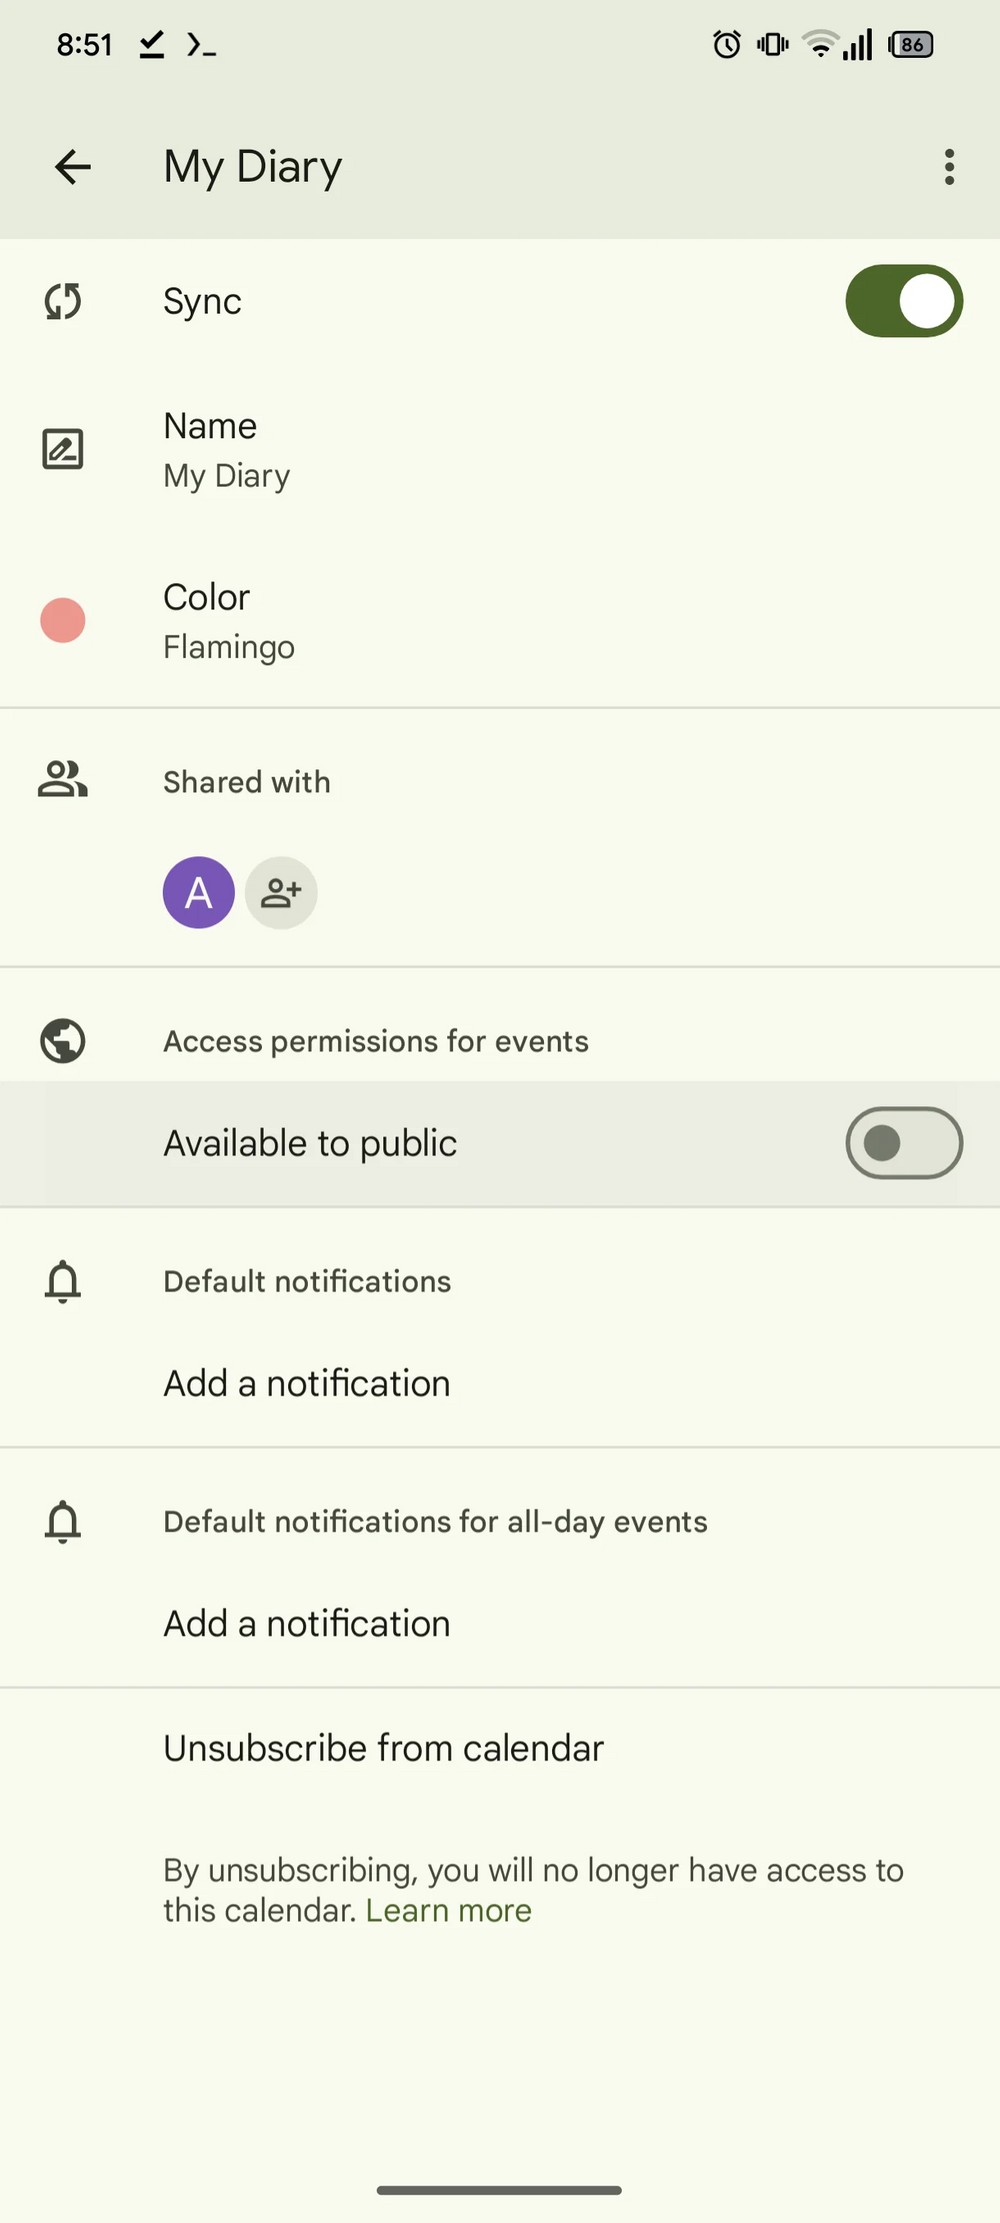Screen dimensions: 1000x2223
Task: Select Unsubscribe from calendar
Action: coord(384,1748)
